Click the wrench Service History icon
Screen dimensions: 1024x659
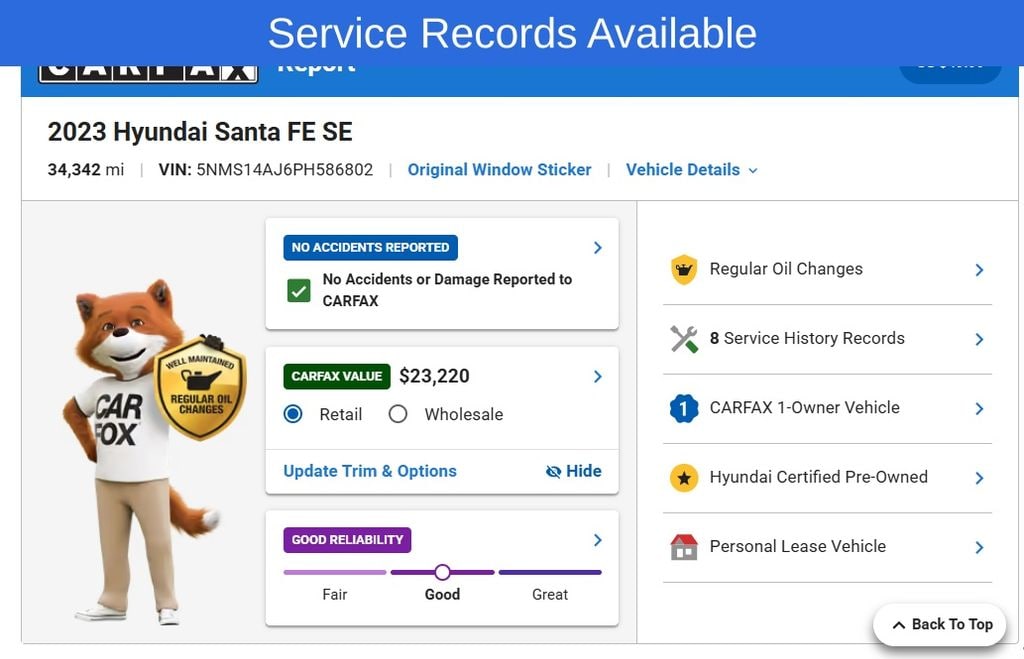point(684,339)
